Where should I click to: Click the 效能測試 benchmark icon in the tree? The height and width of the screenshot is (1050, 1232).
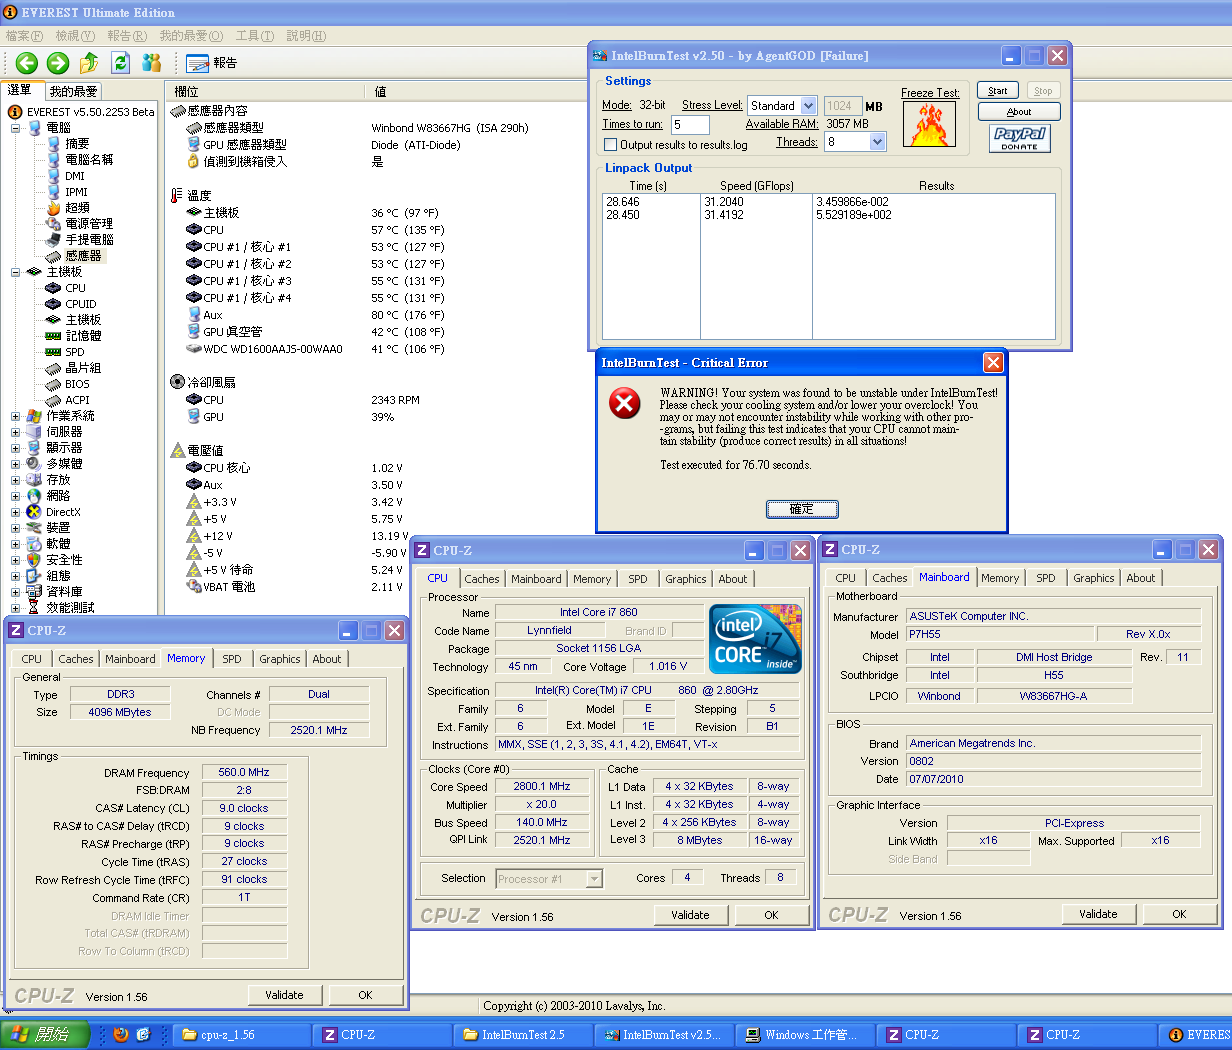(x=34, y=607)
